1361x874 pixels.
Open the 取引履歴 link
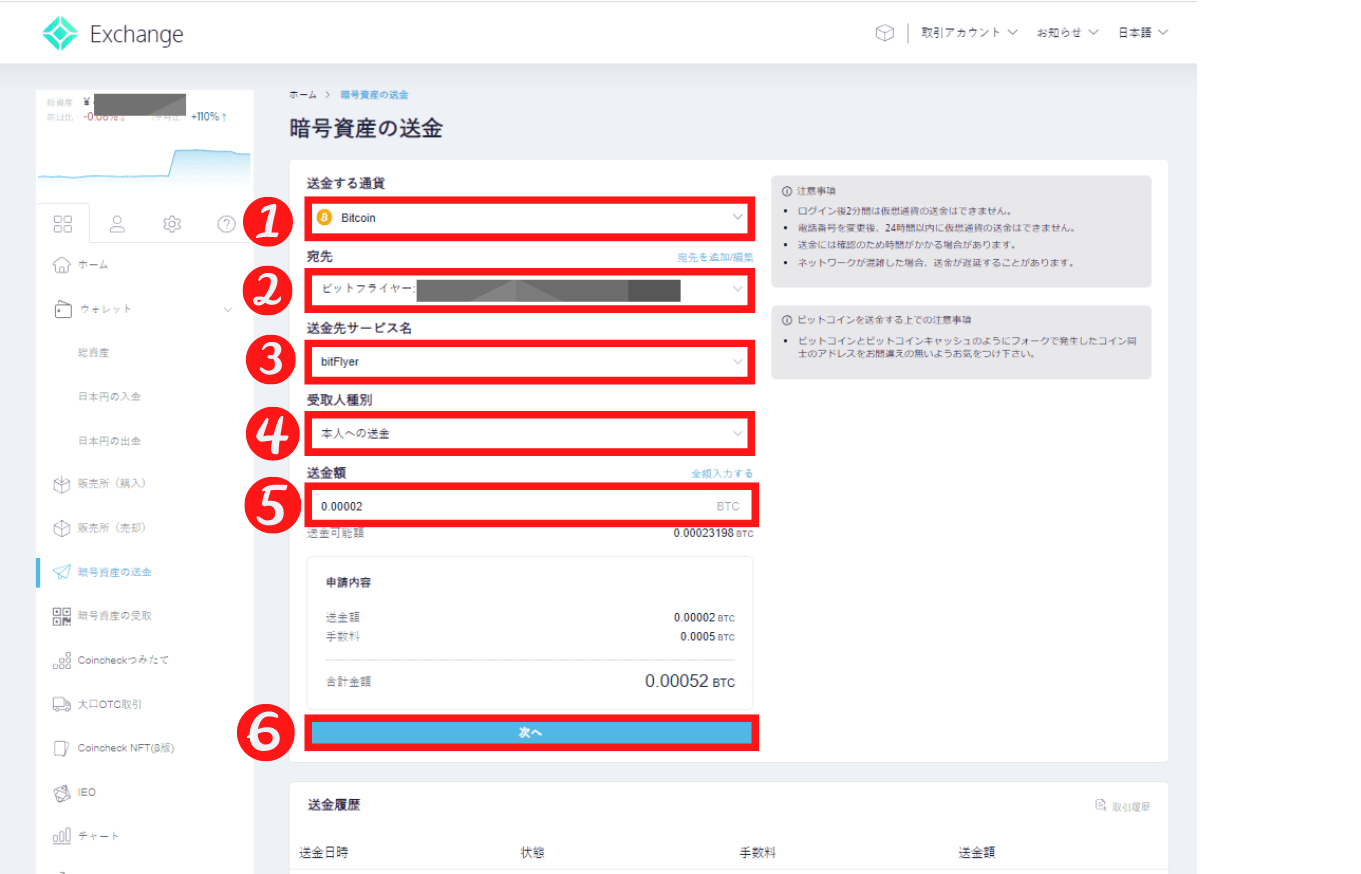coord(1122,806)
